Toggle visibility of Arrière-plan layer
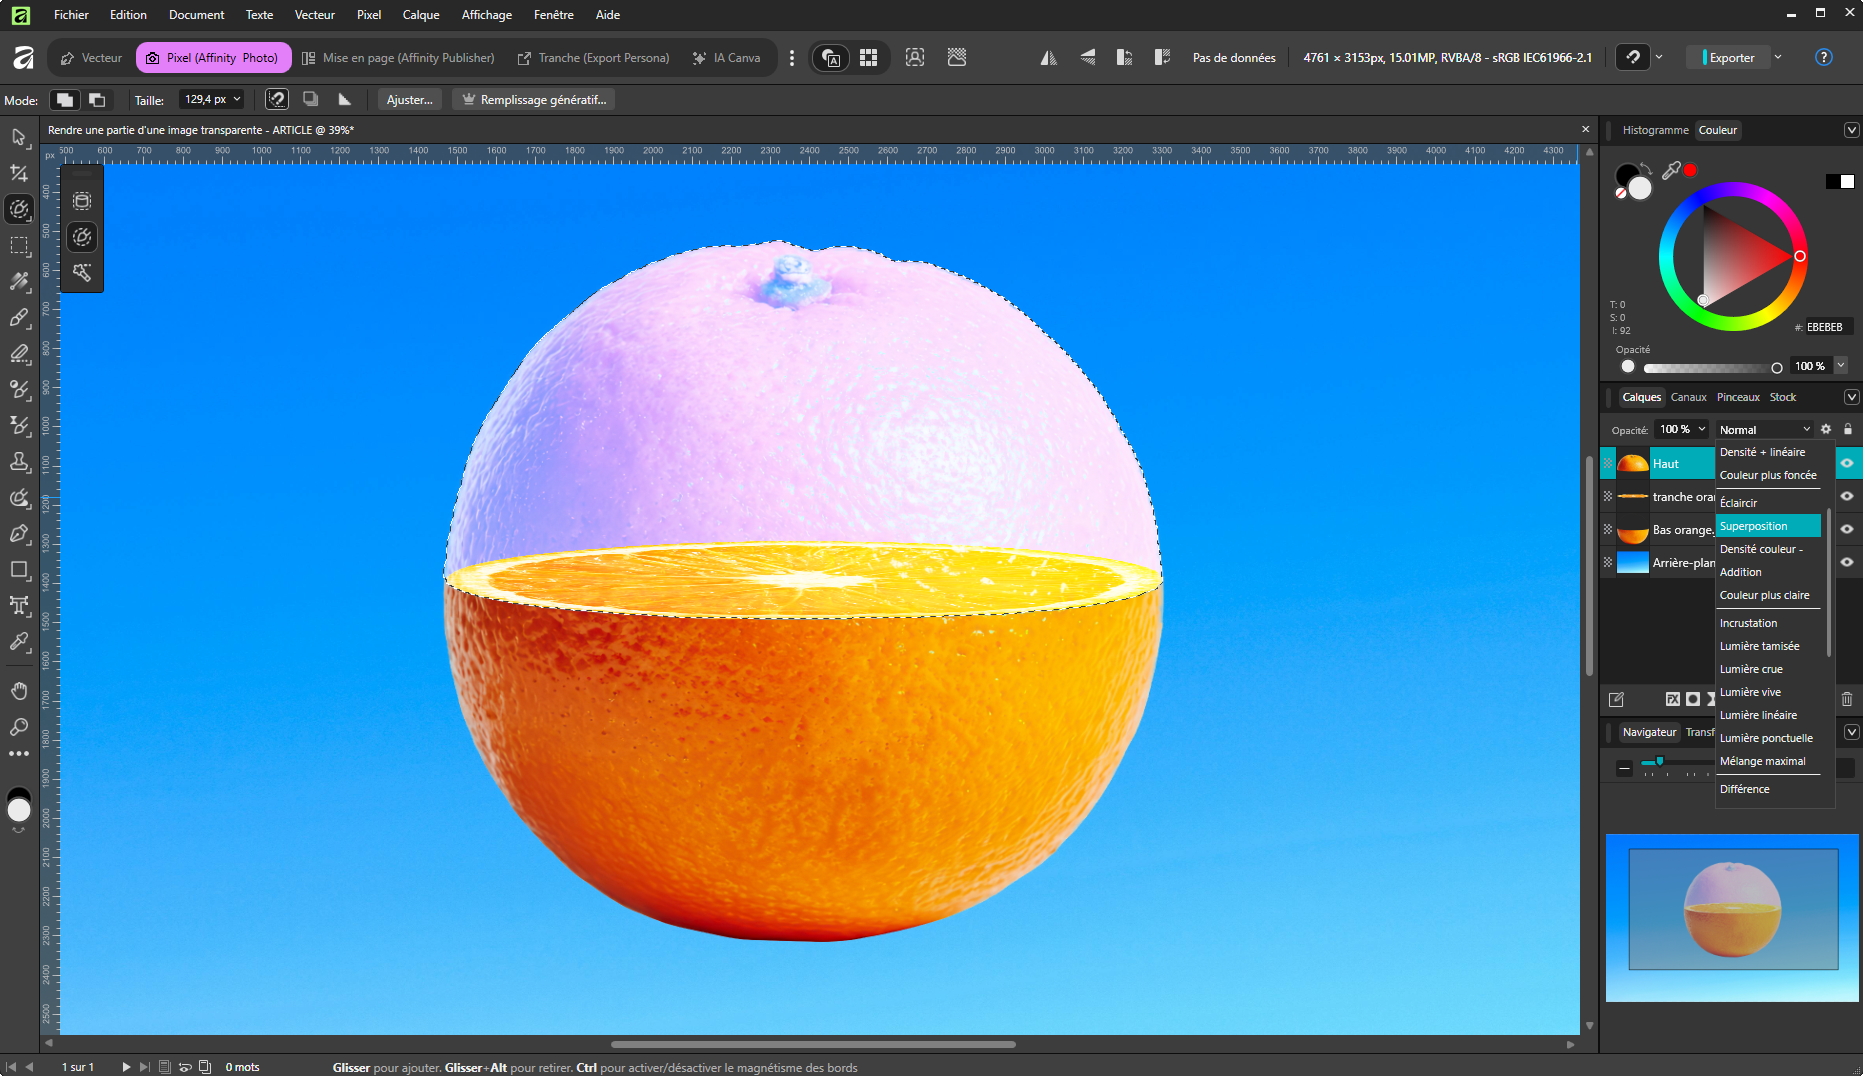Viewport: 1863px width, 1076px height. (x=1847, y=562)
